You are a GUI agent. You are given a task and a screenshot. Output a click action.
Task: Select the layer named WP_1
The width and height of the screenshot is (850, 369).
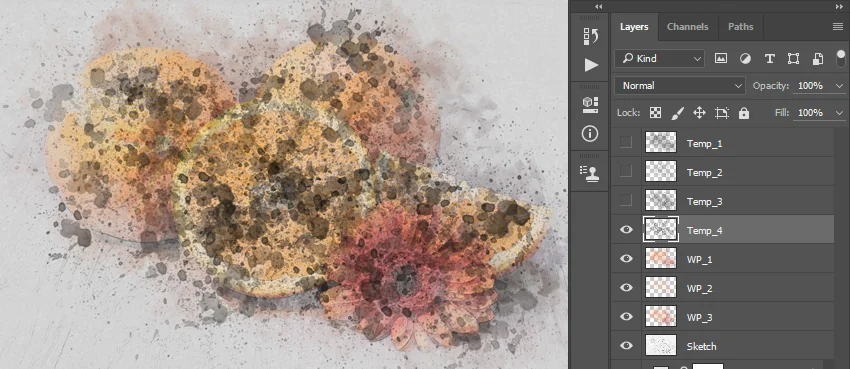699,260
